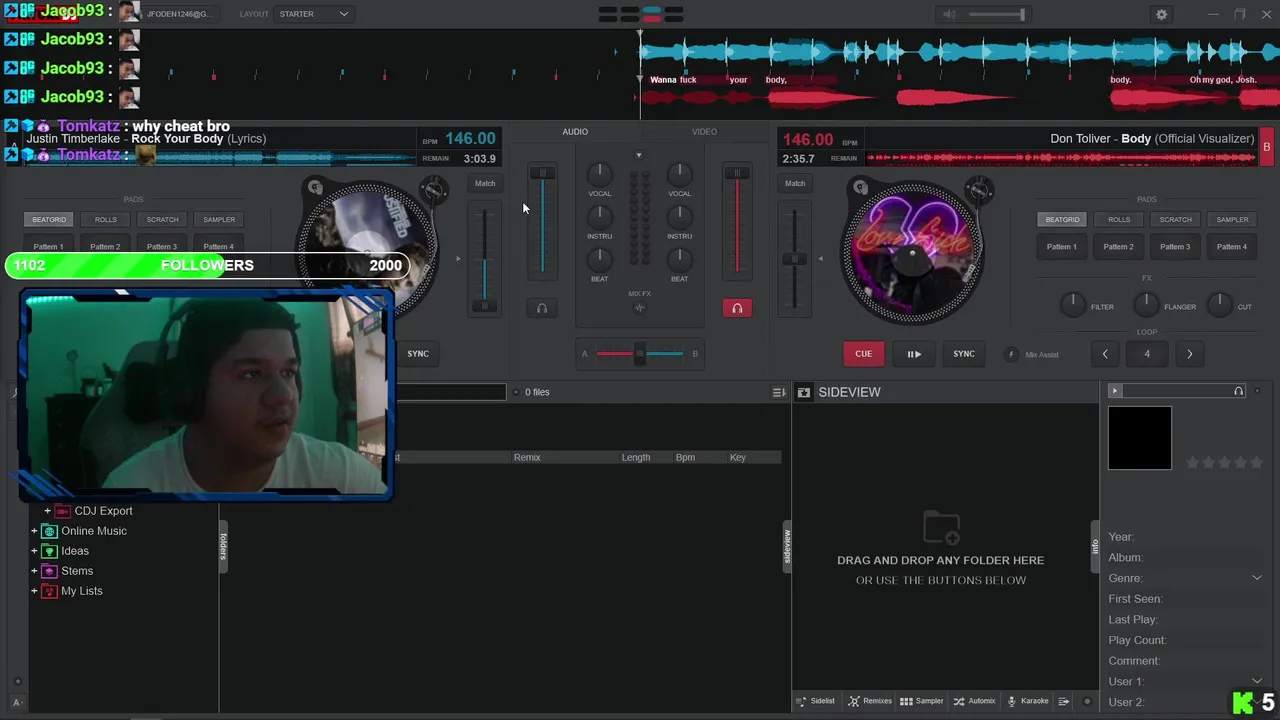Open the Sampler grid icon in sideview bar
Image resolution: width=1280 pixels, height=720 pixels.
tap(906, 701)
